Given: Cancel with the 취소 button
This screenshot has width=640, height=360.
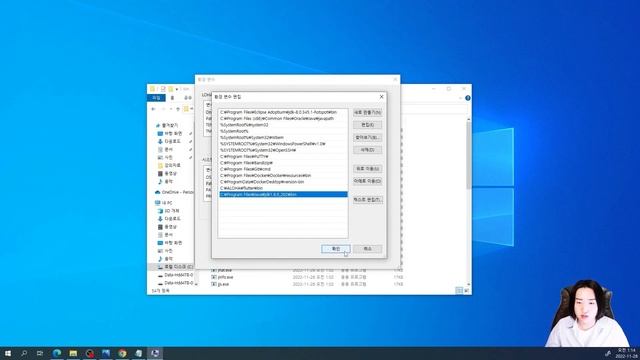Looking at the screenshot, I should 368,249.
